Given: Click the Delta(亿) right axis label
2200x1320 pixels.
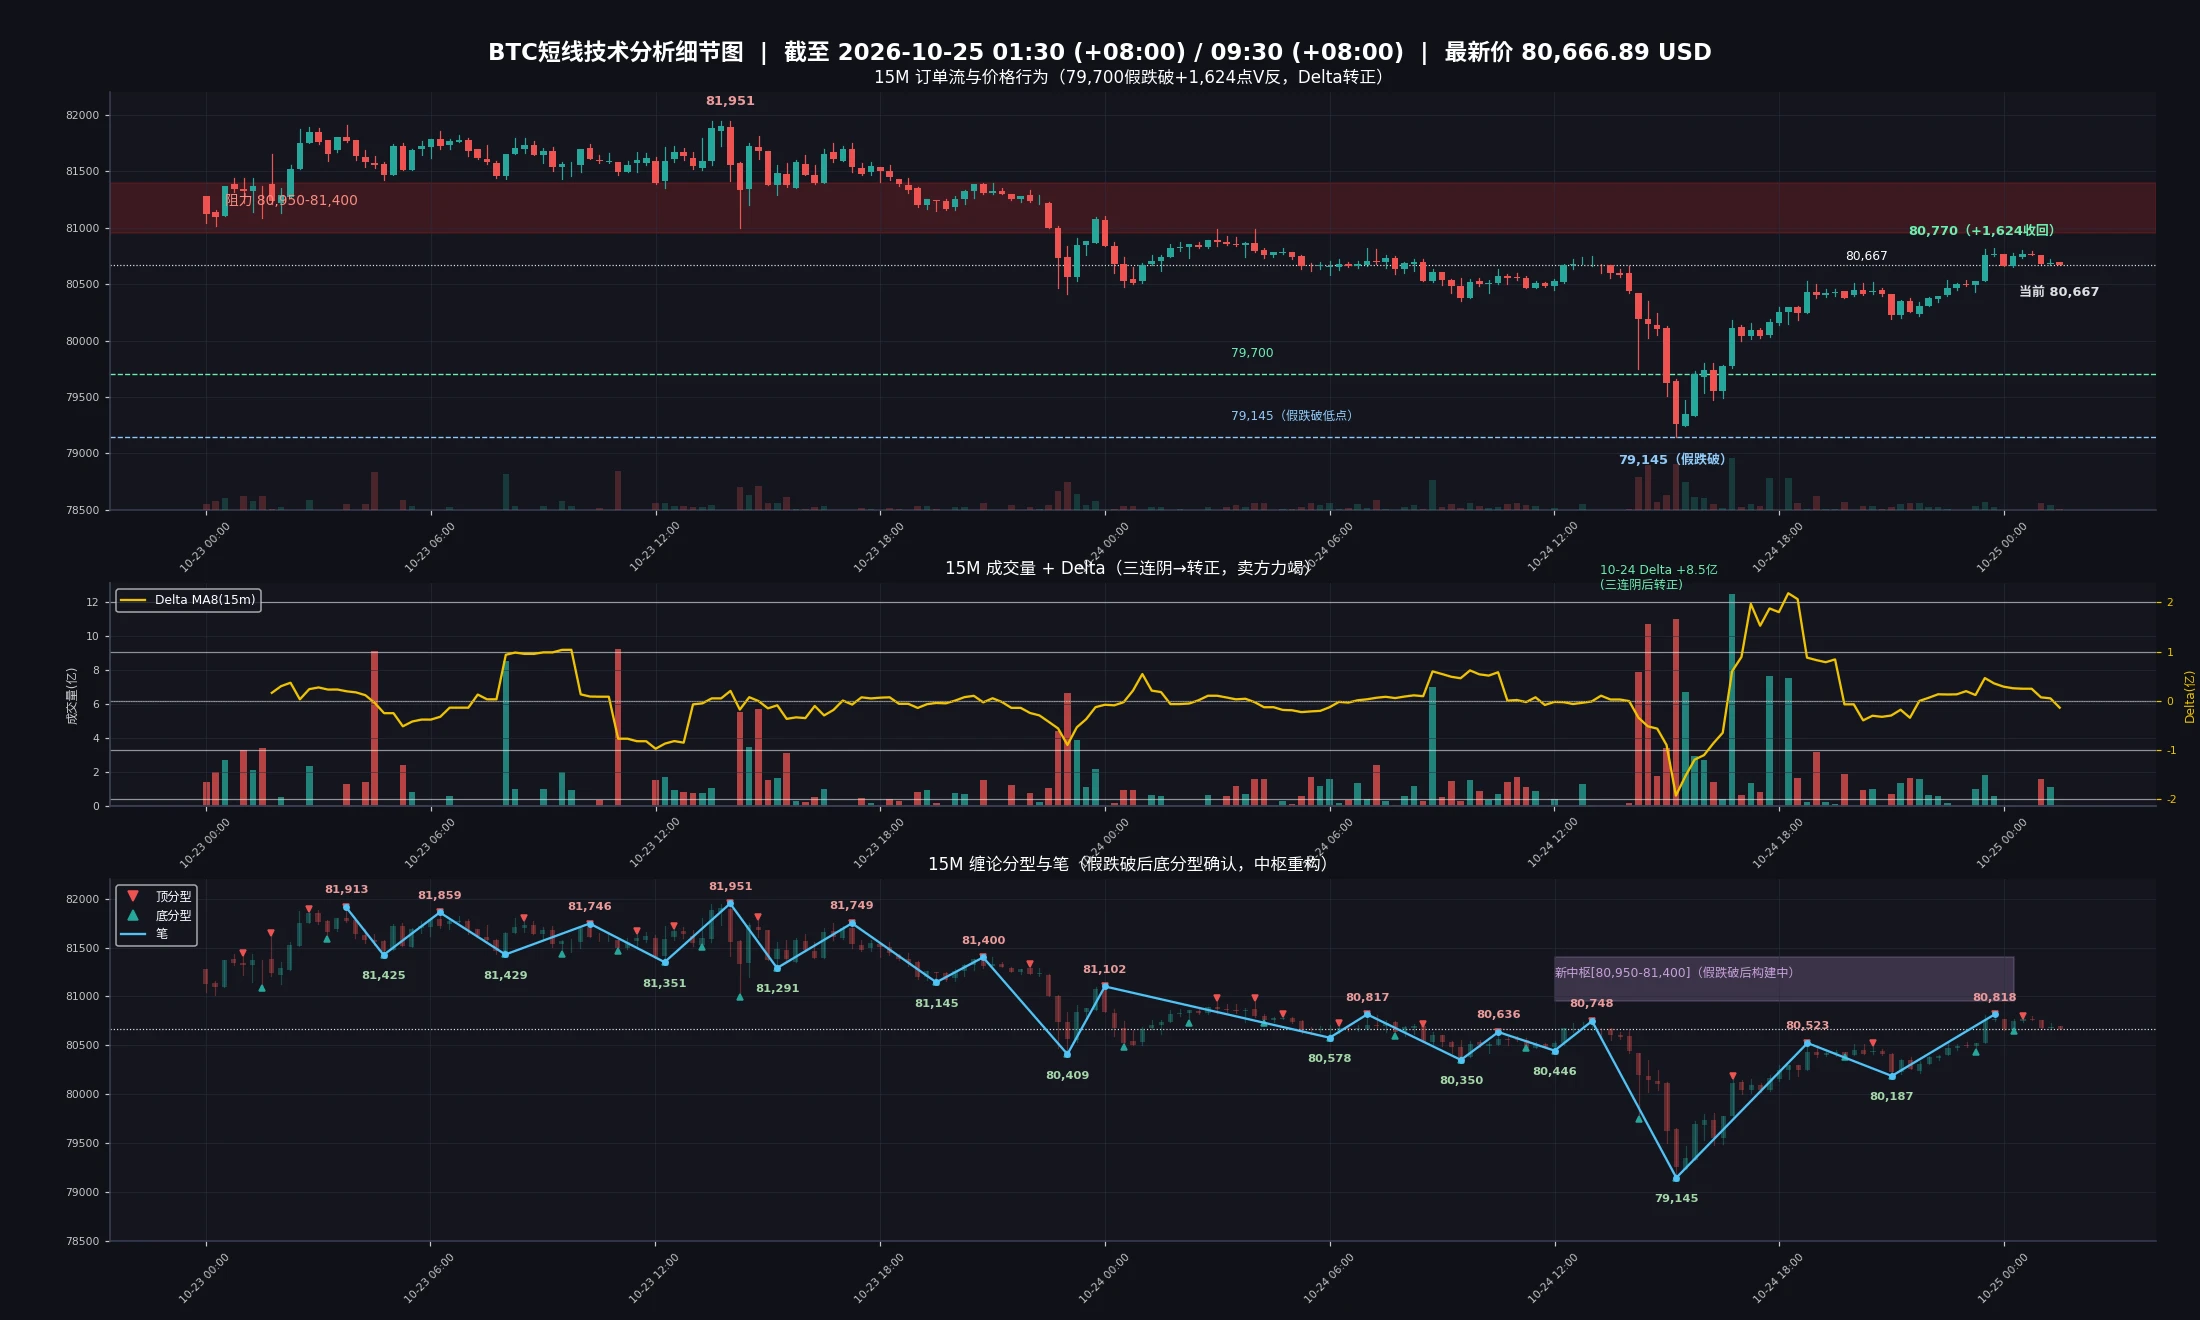Looking at the screenshot, I should coord(2189,697).
